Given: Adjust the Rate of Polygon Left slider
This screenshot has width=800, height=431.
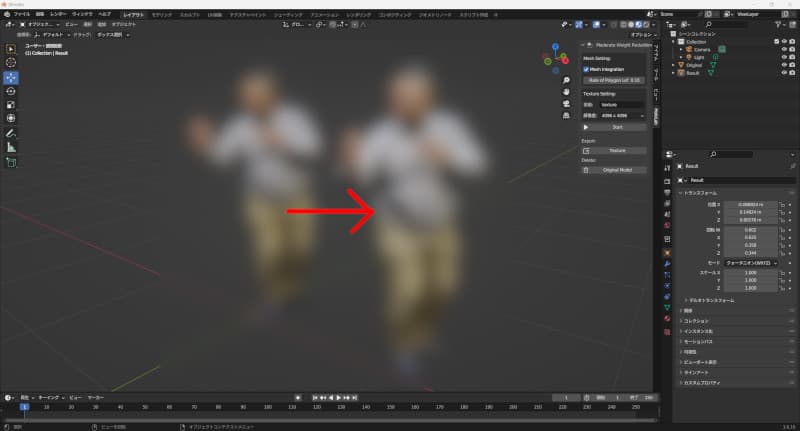Looking at the screenshot, I should click(616, 80).
